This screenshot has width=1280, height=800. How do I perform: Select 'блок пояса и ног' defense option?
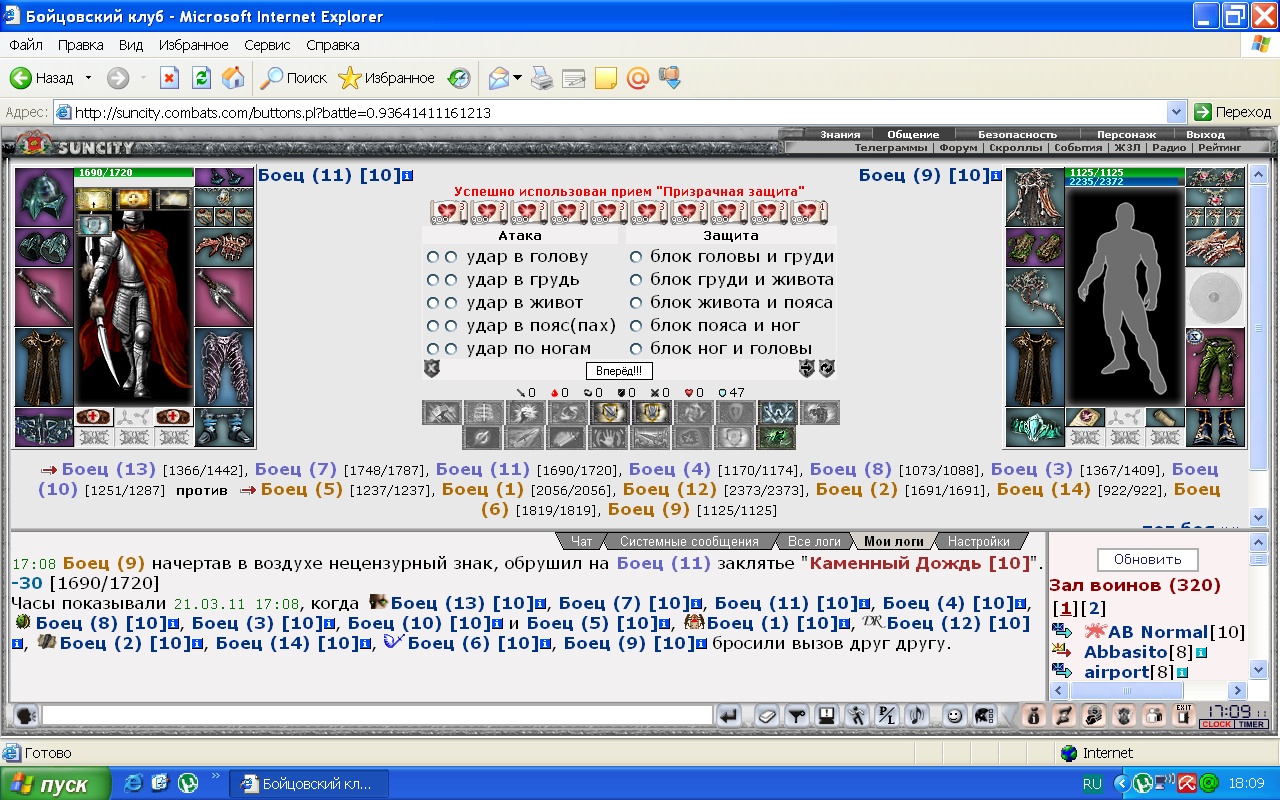pyautogui.click(x=636, y=326)
